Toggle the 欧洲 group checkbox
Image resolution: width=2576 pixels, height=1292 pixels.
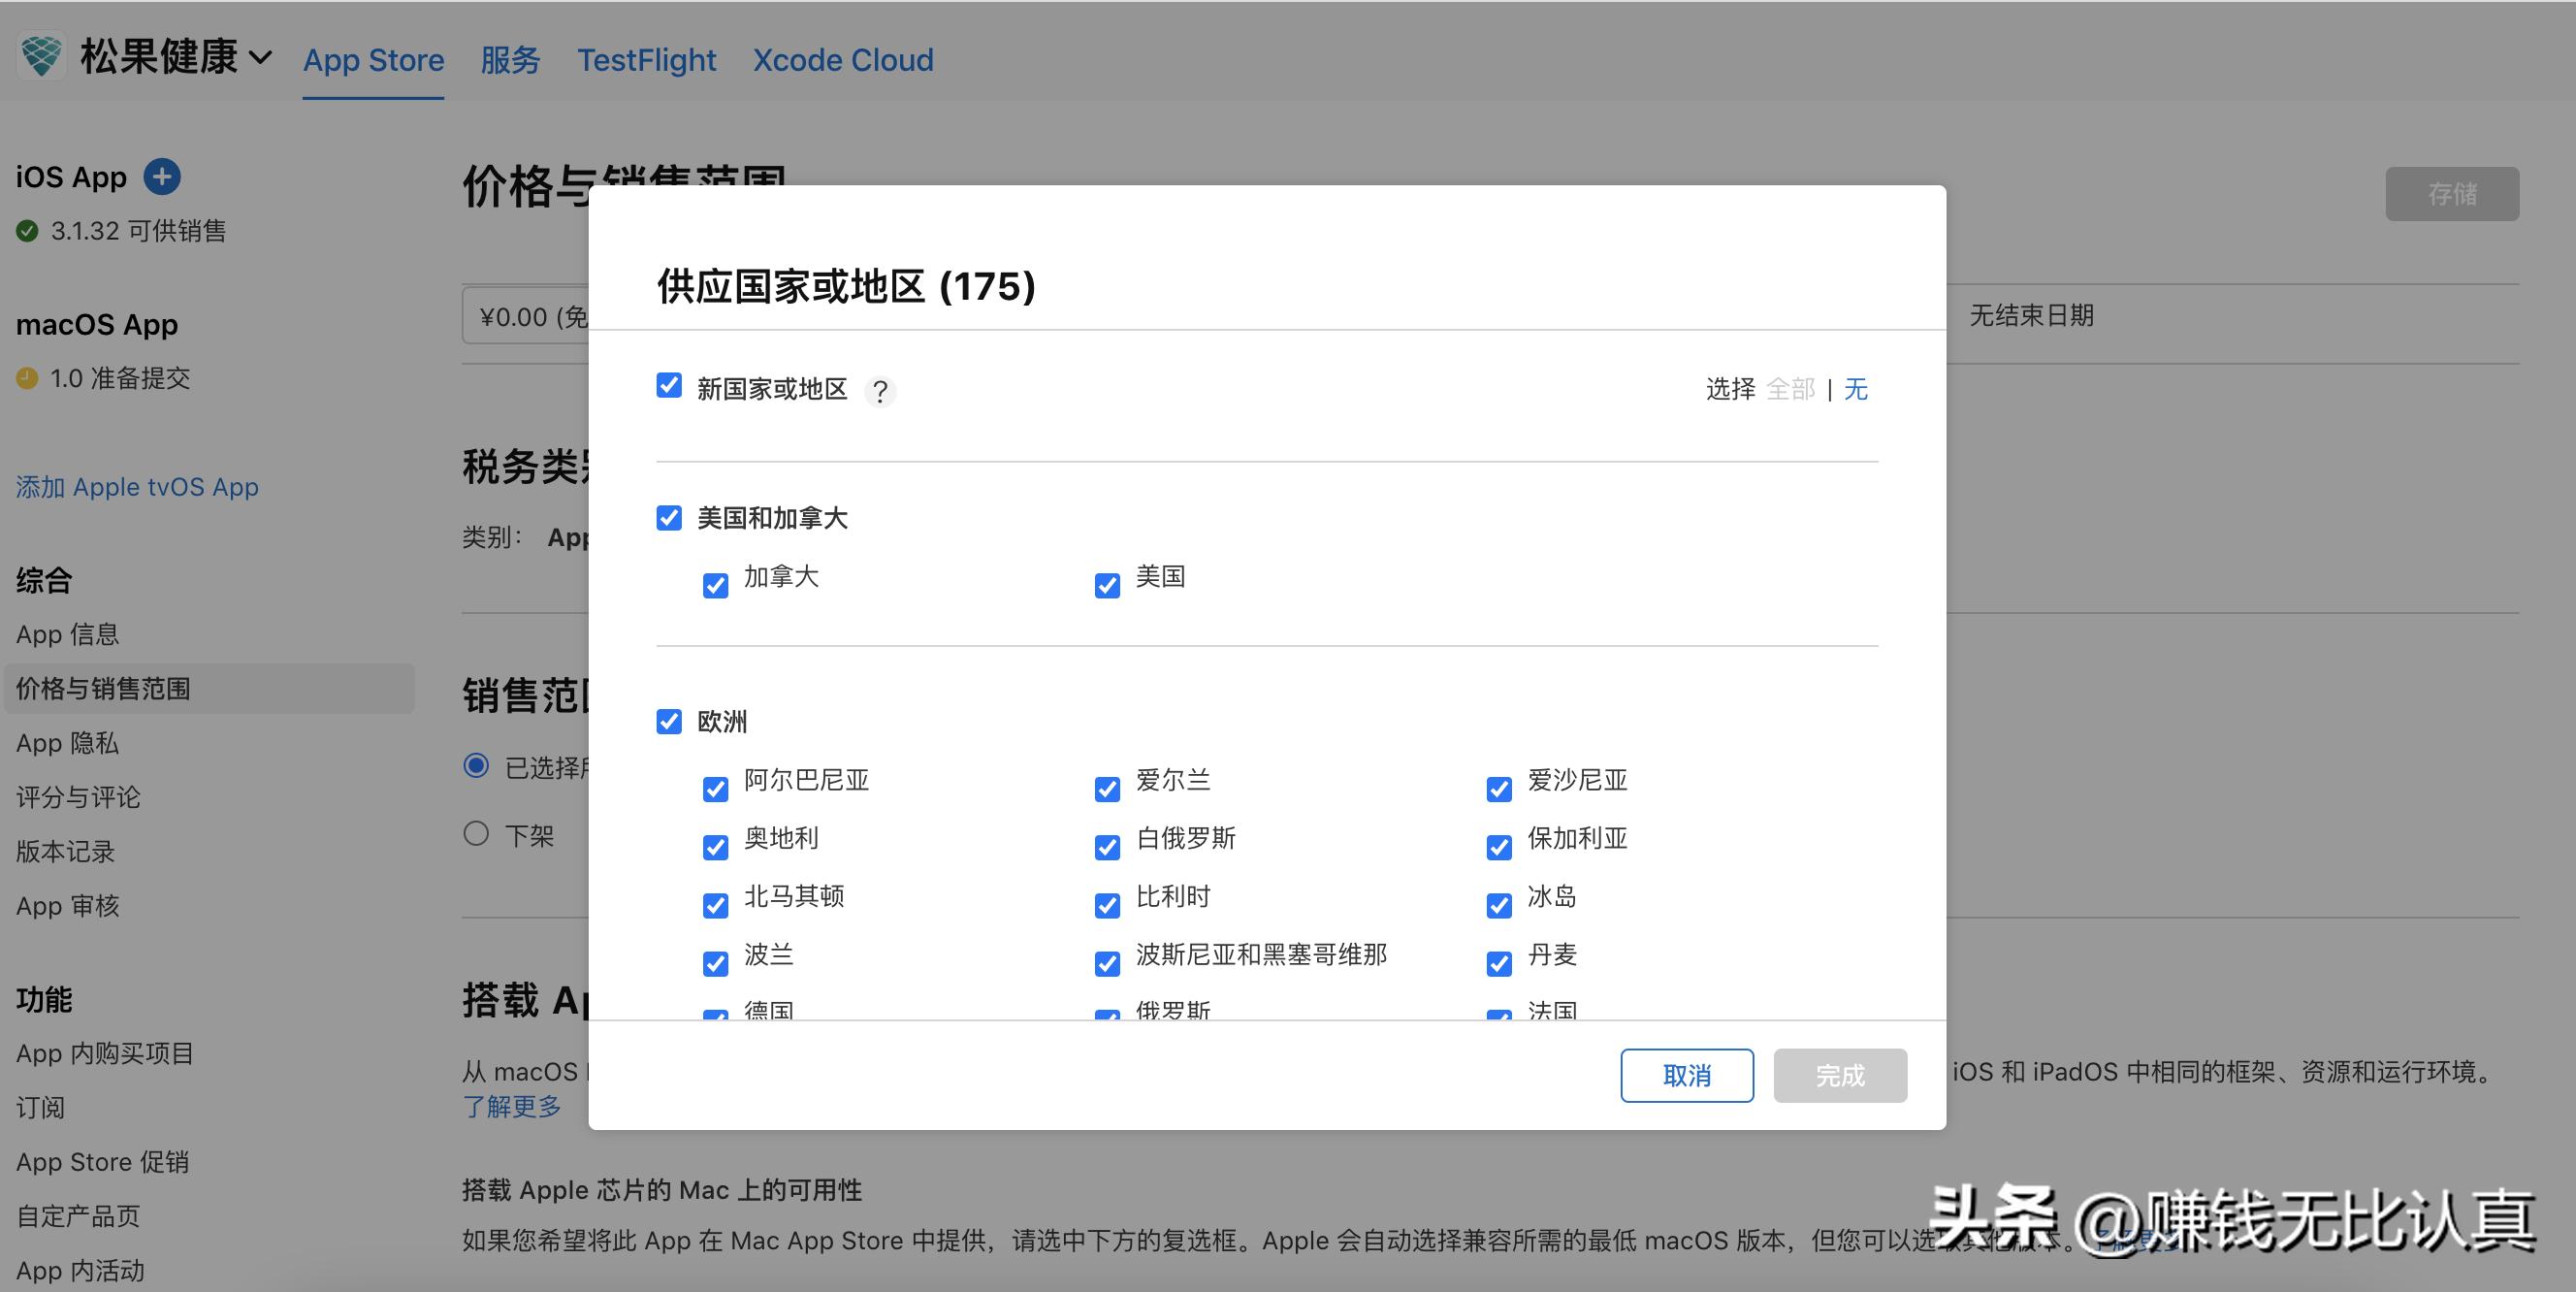click(669, 721)
